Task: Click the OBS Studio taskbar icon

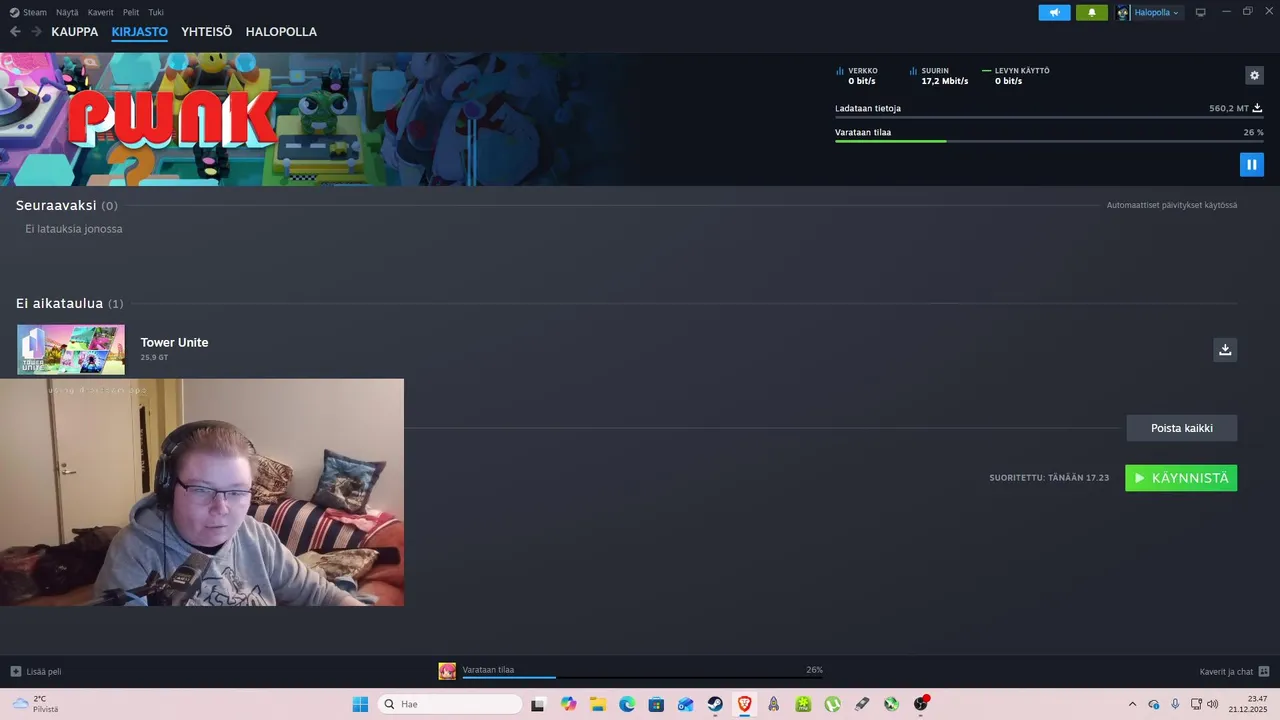Action: click(x=921, y=704)
